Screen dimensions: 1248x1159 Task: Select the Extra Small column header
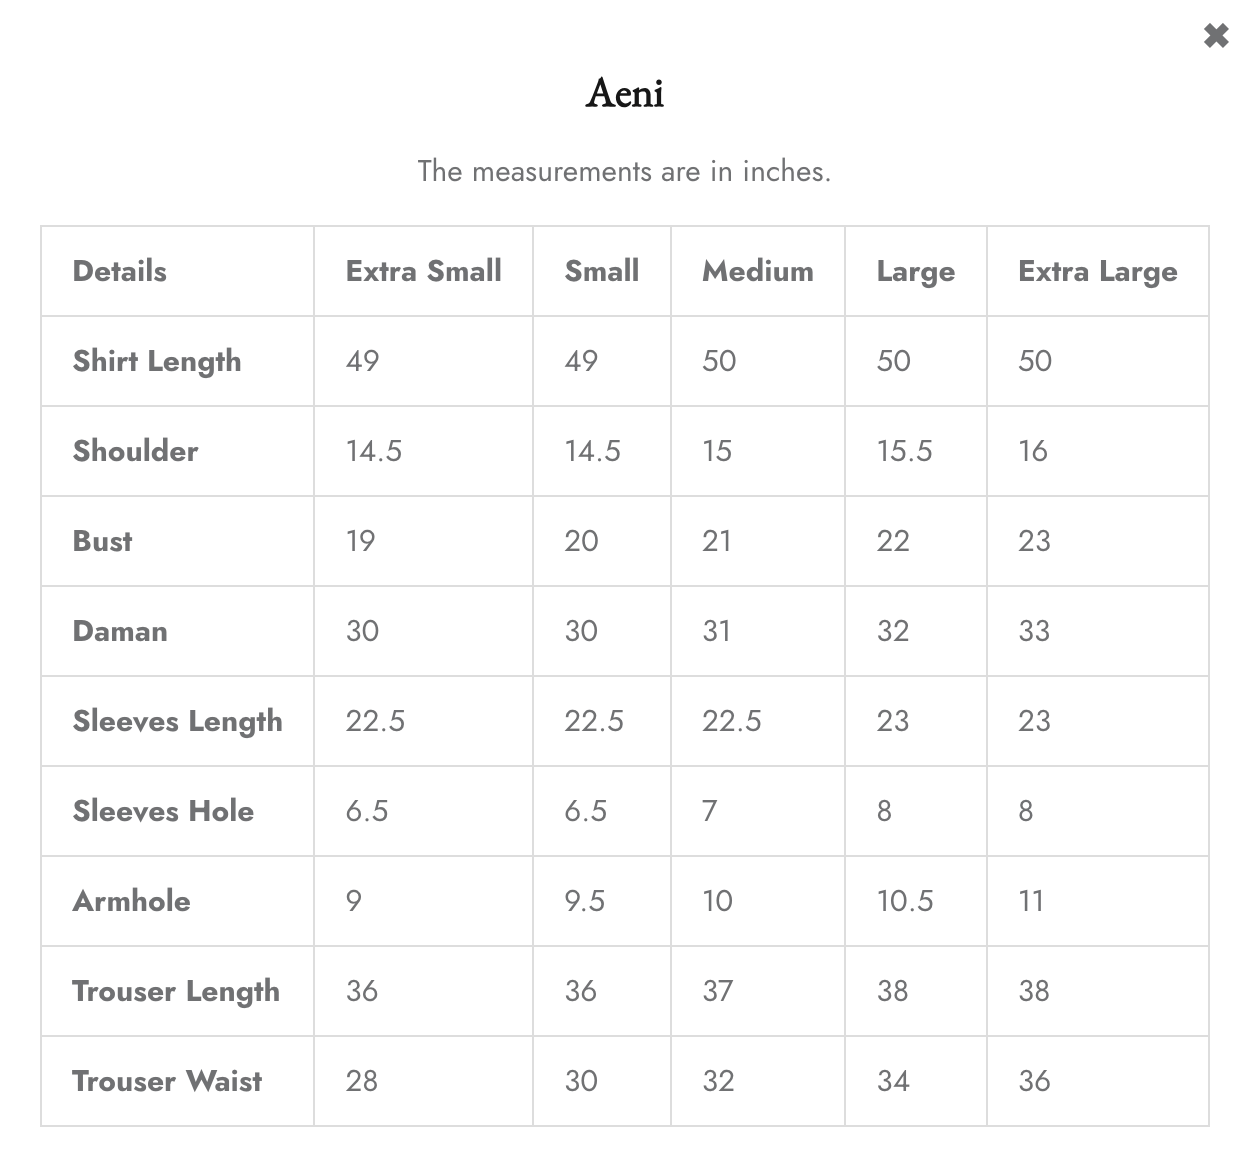pos(424,271)
